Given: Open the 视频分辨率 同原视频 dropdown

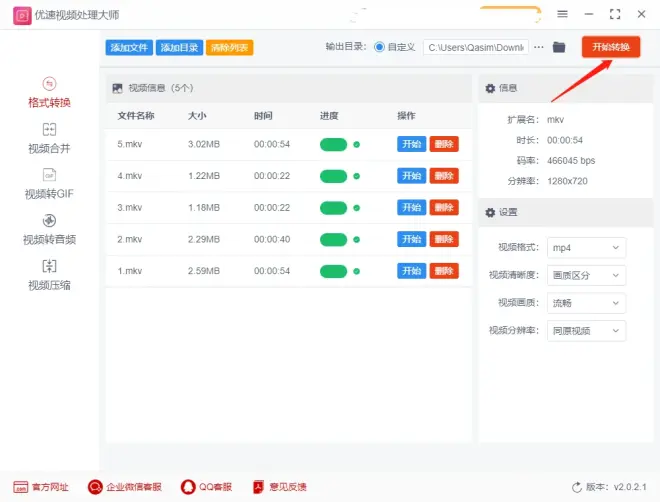Looking at the screenshot, I should [x=586, y=331].
